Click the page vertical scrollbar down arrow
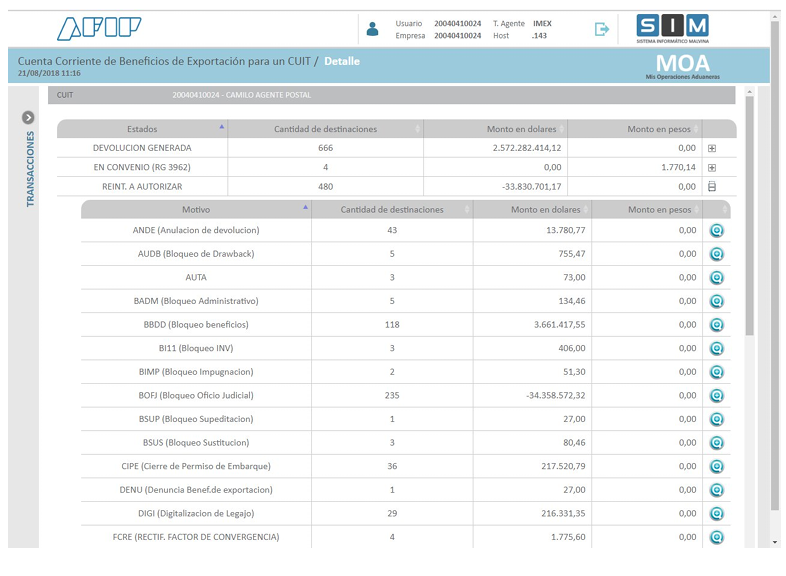Image resolution: width=786 pixels, height=576 pixels. click(775, 543)
